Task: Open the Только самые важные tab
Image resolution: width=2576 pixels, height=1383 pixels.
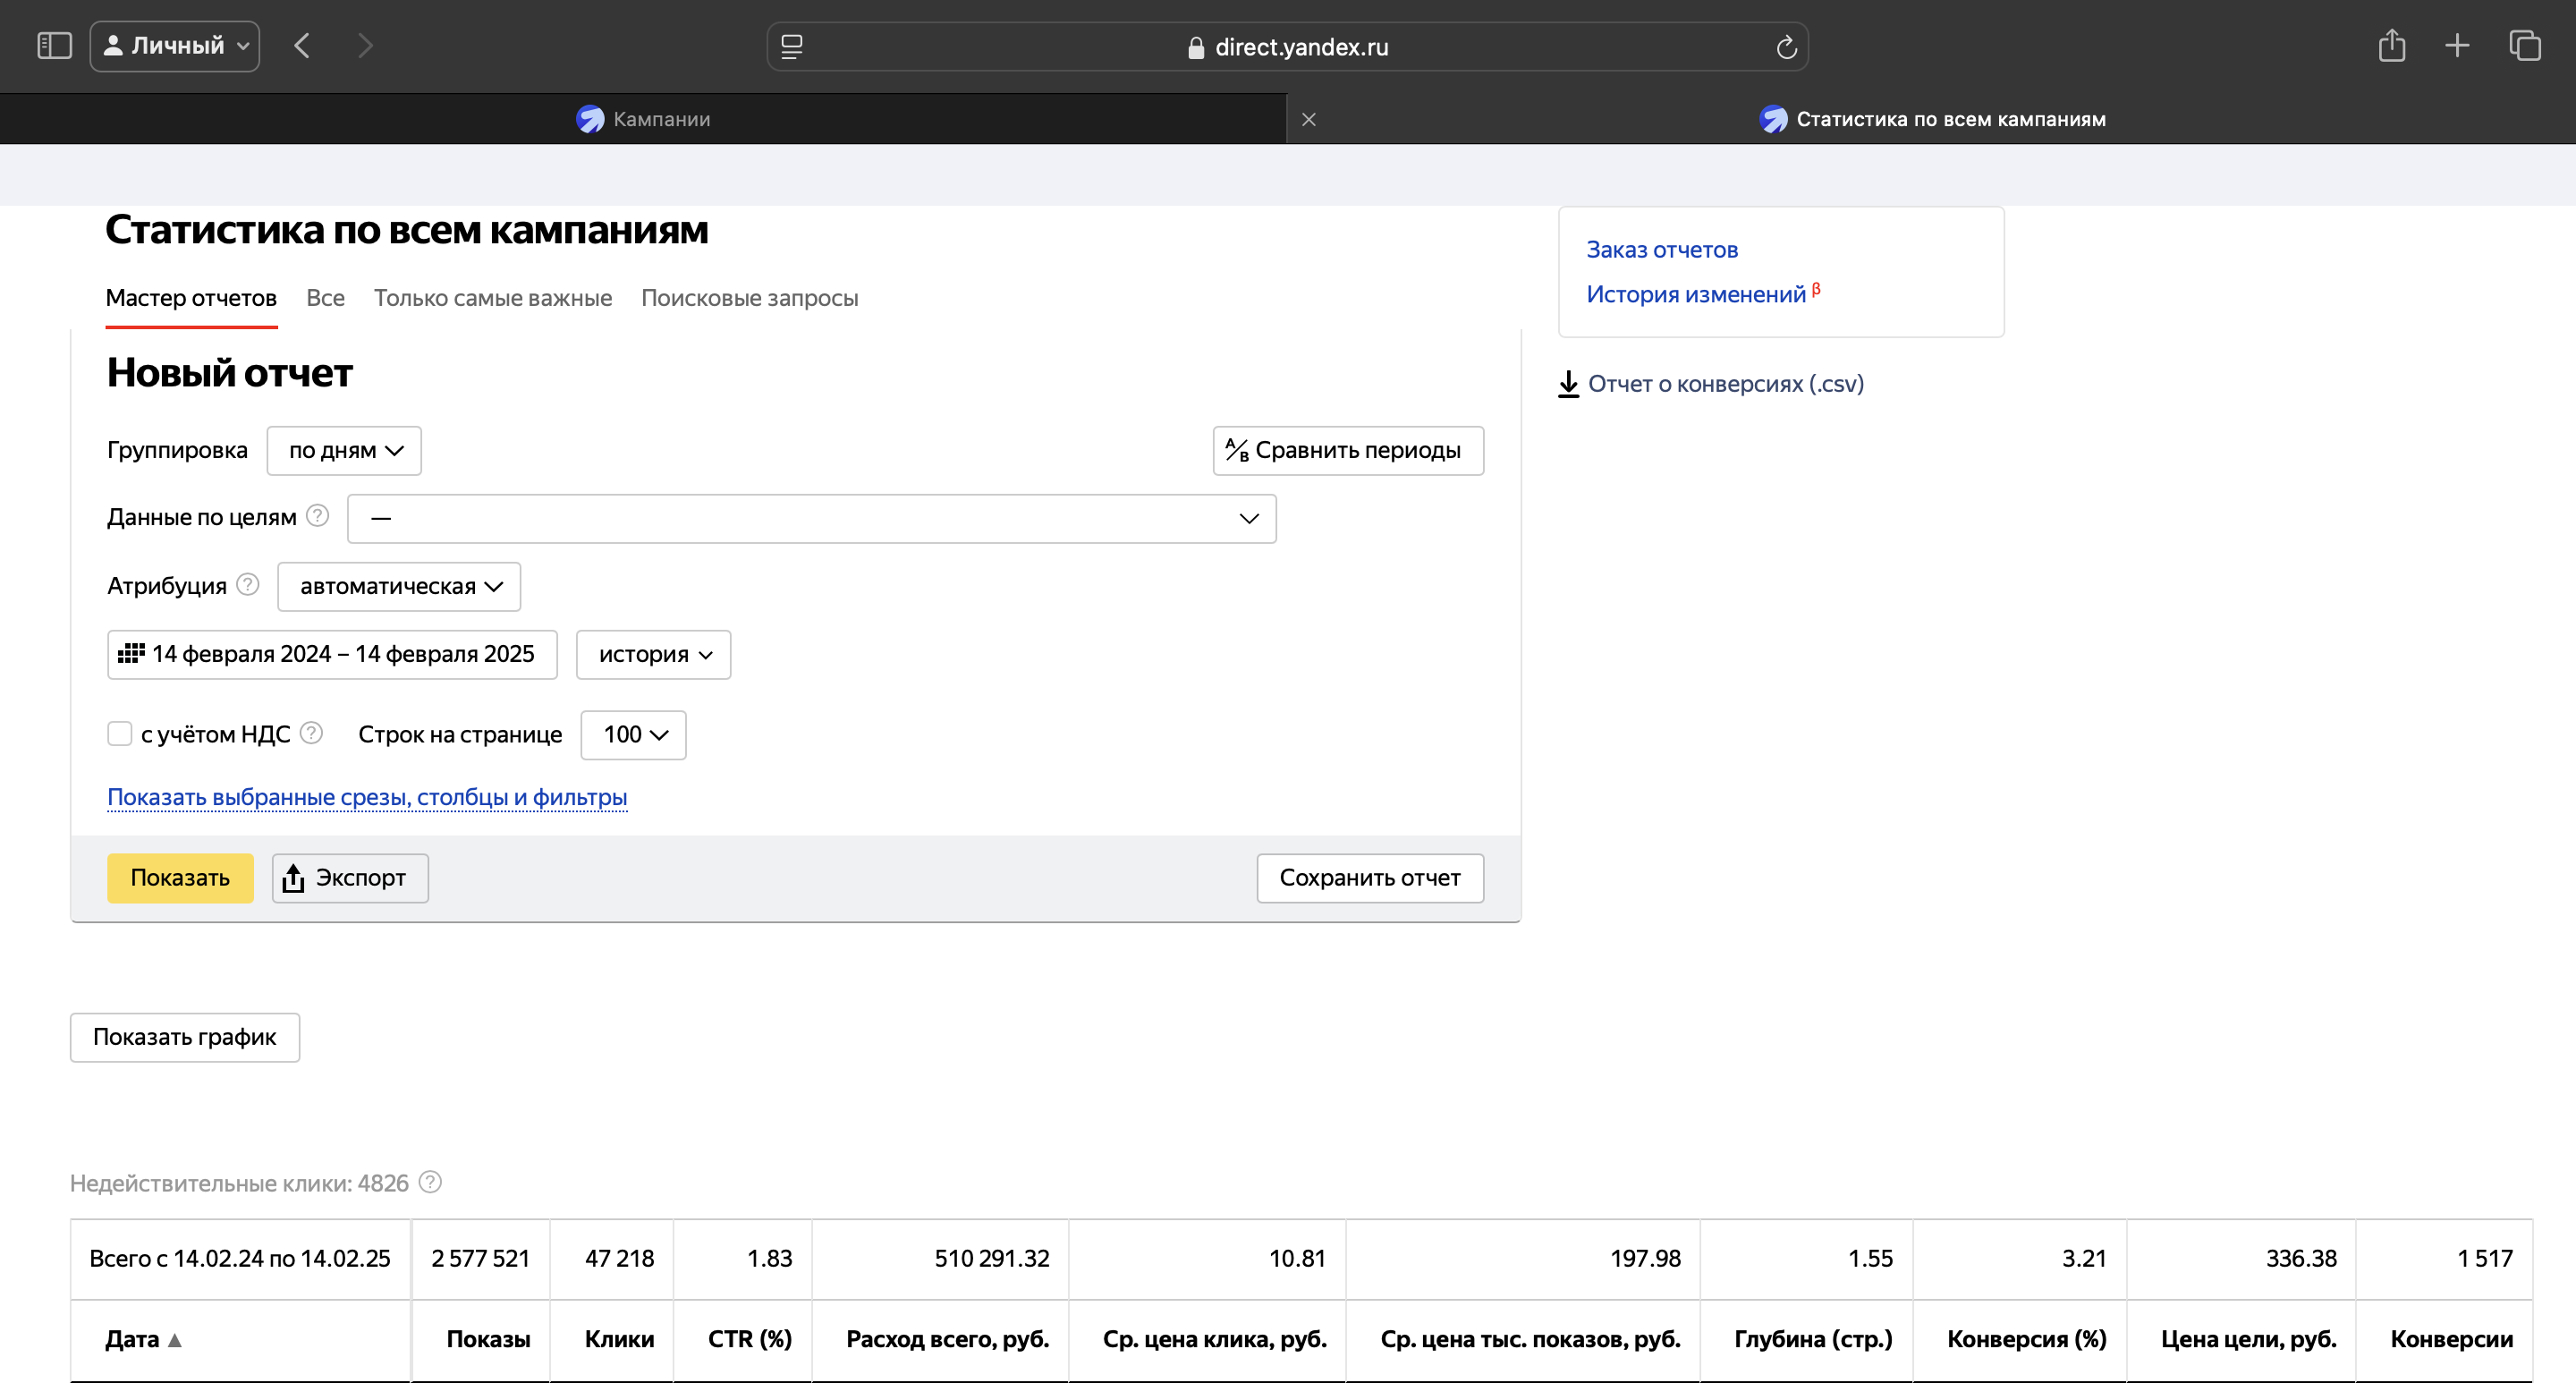Action: coord(492,298)
